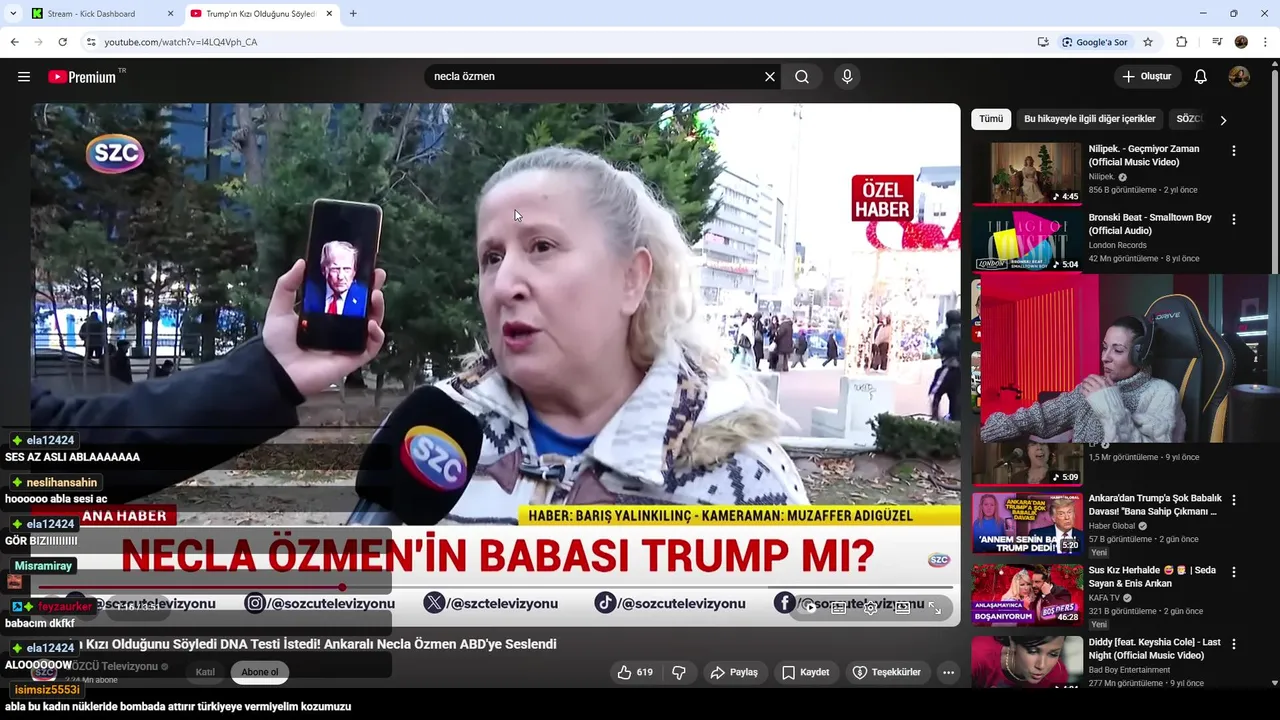The width and height of the screenshot is (1280, 720).
Task: Open the Oluştur create button
Action: 1148,76
